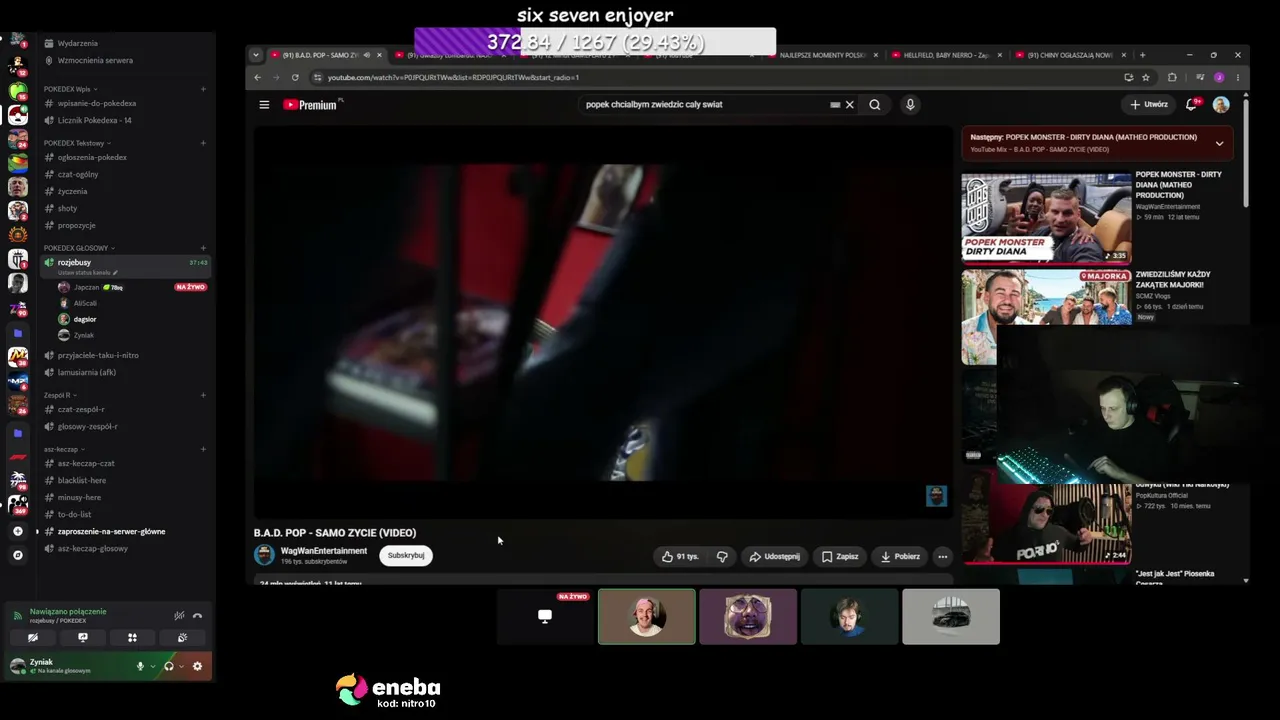Switch to CHINY OGŁASZAJĄ tab
The height and width of the screenshot is (720, 1280).
click(x=1069, y=55)
